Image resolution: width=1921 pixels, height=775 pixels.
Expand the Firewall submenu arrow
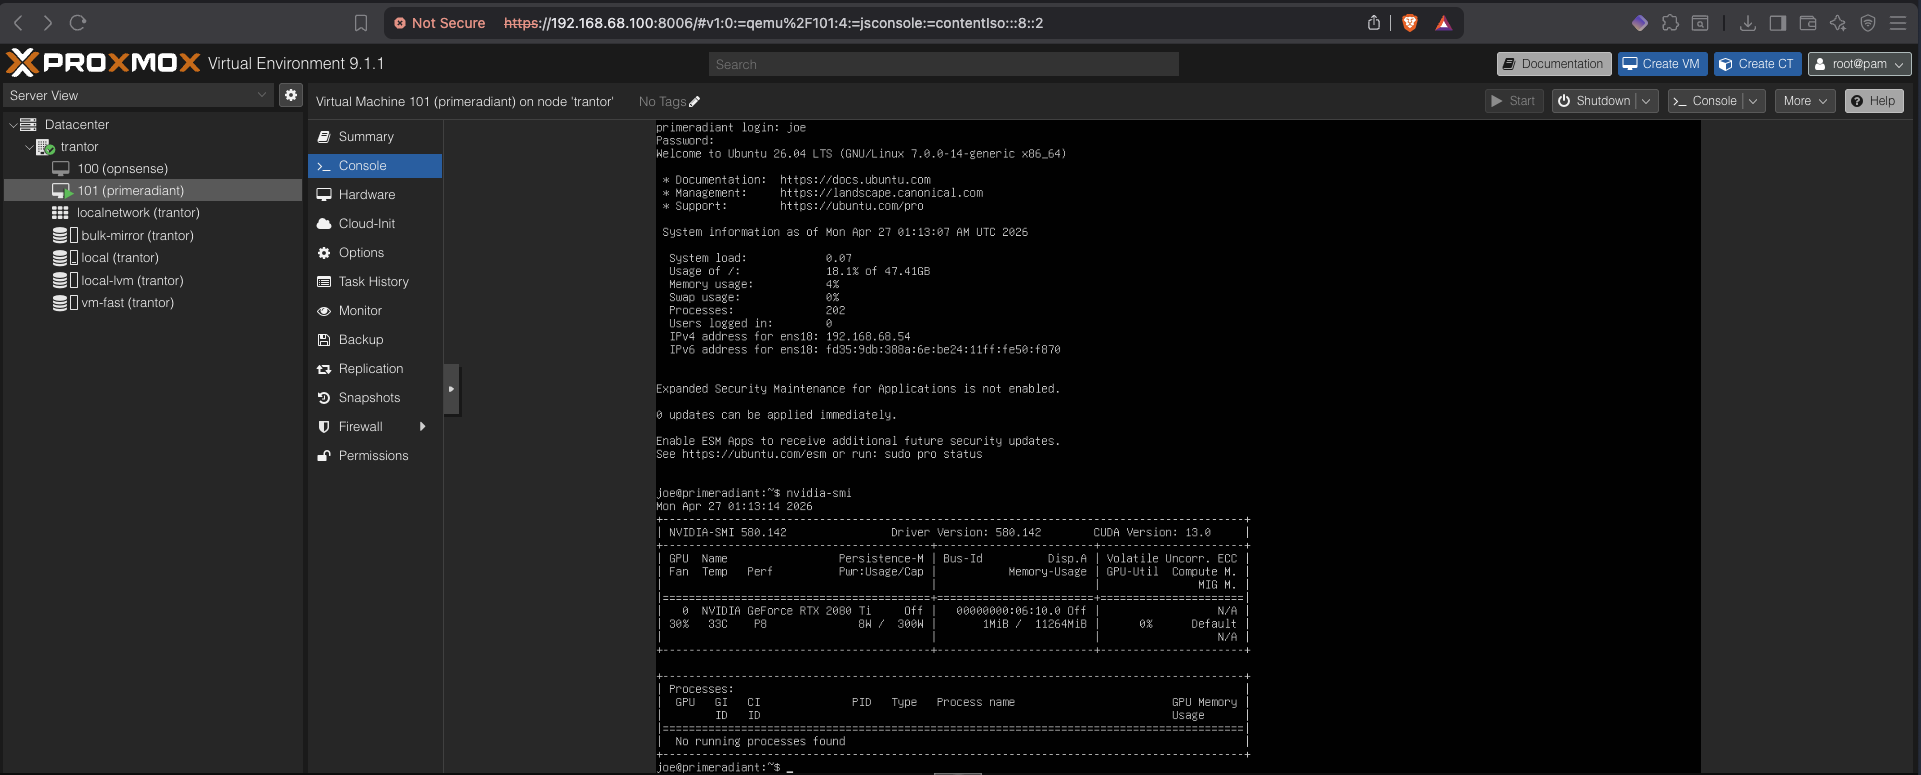[423, 427]
